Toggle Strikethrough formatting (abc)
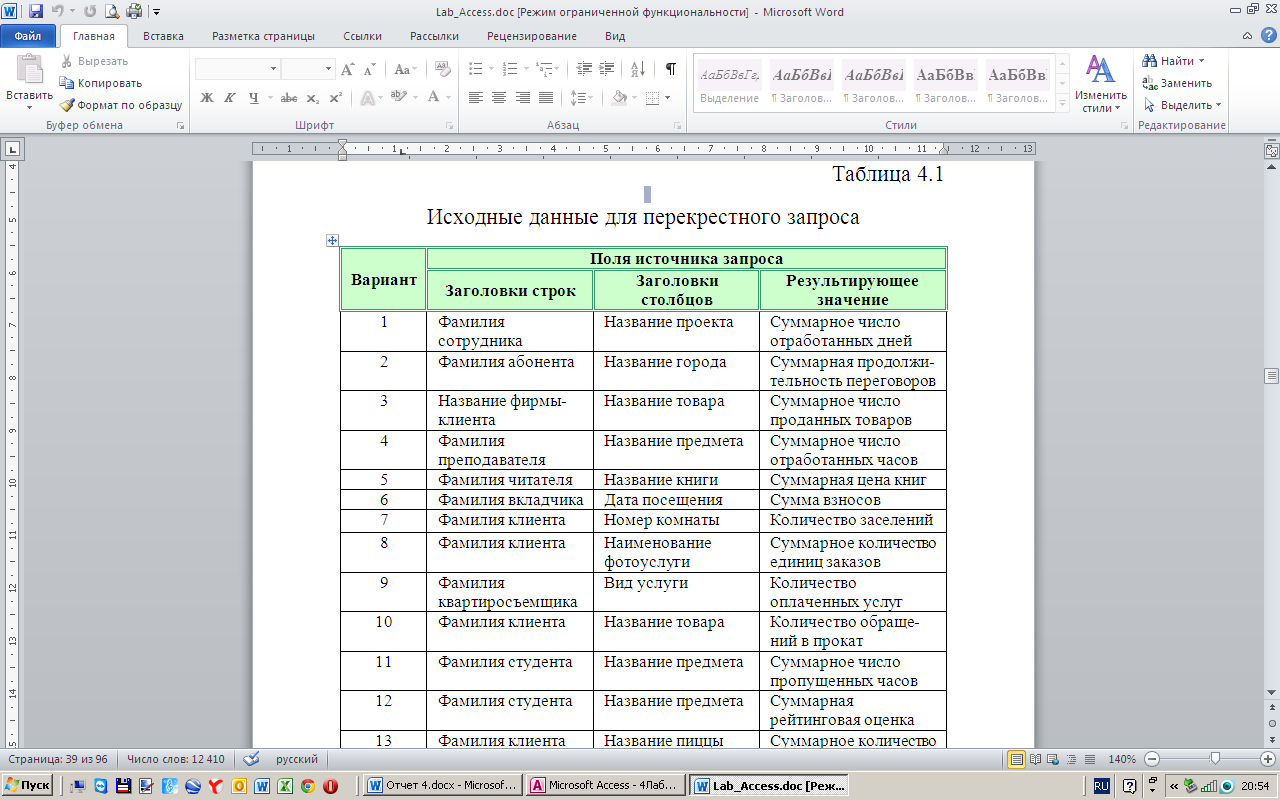This screenshot has width=1280, height=800. [289, 98]
